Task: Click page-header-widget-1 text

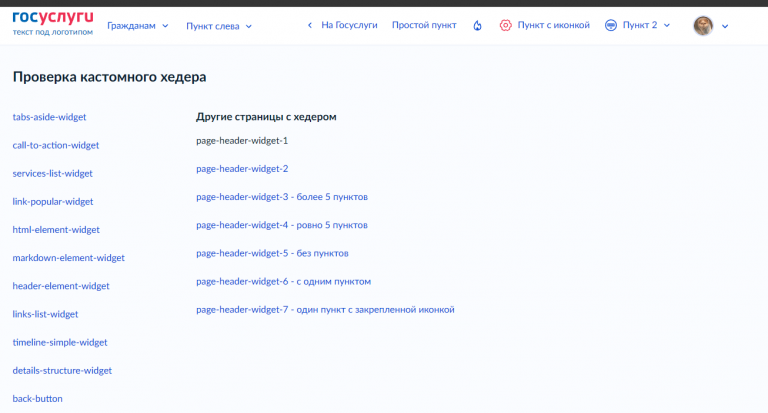Action: click(x=242, y=141)
